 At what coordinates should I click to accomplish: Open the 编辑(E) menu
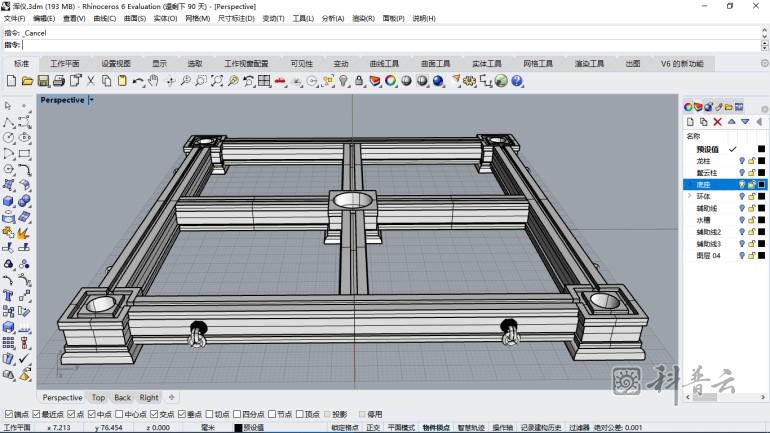coord(44,19)
